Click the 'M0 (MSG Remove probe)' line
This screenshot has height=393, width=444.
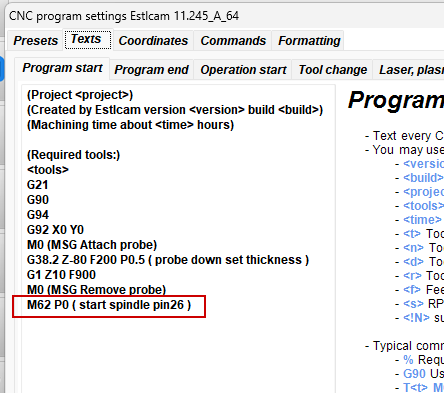click(96, 289)
